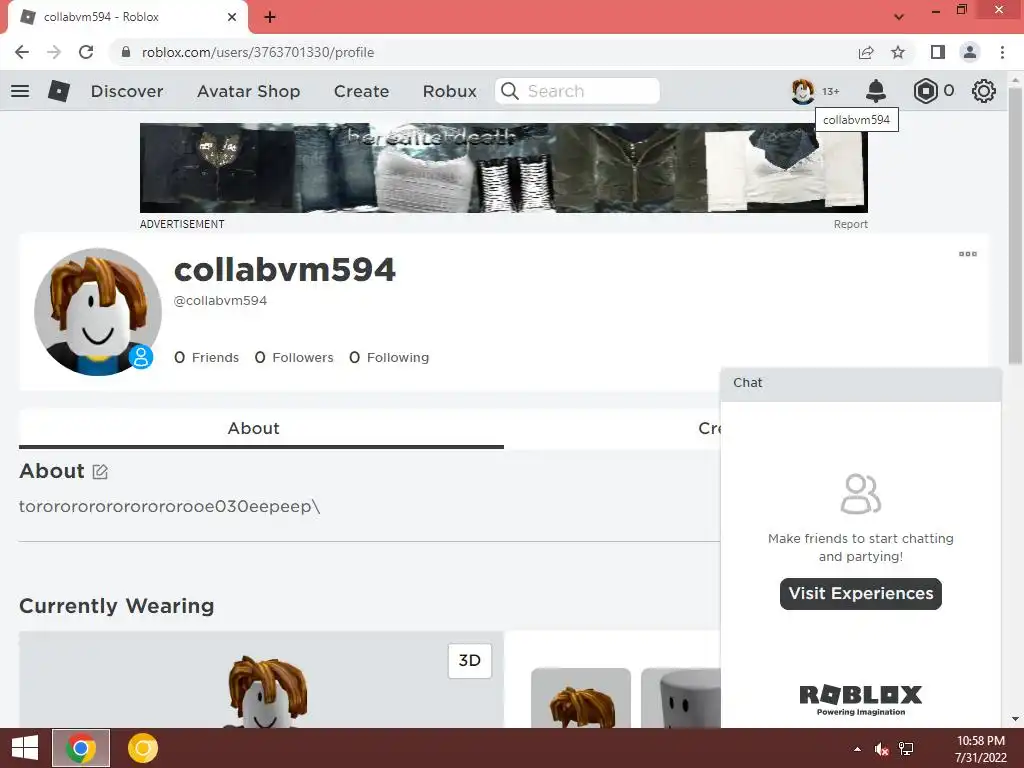Open taskbar clock and date
The image size is (1024, 768).
coord(980,749)
